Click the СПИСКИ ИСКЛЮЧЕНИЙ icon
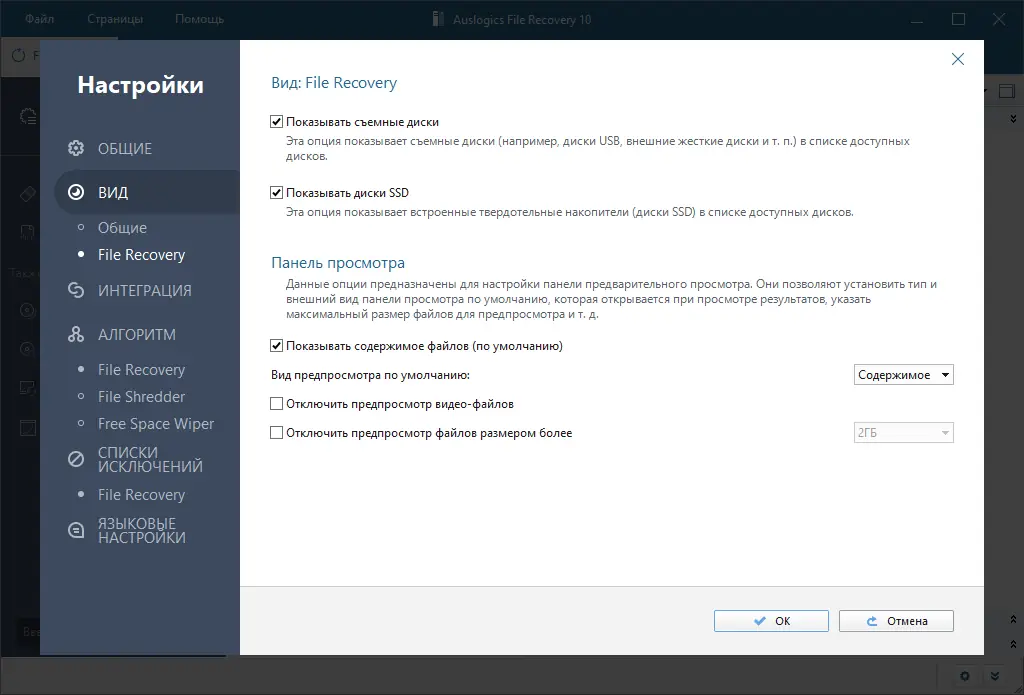 click(76, 459)
